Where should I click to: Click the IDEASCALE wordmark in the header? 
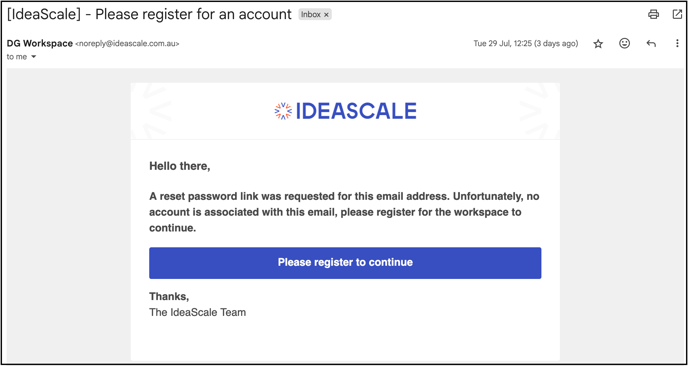(x=356, y=111)
